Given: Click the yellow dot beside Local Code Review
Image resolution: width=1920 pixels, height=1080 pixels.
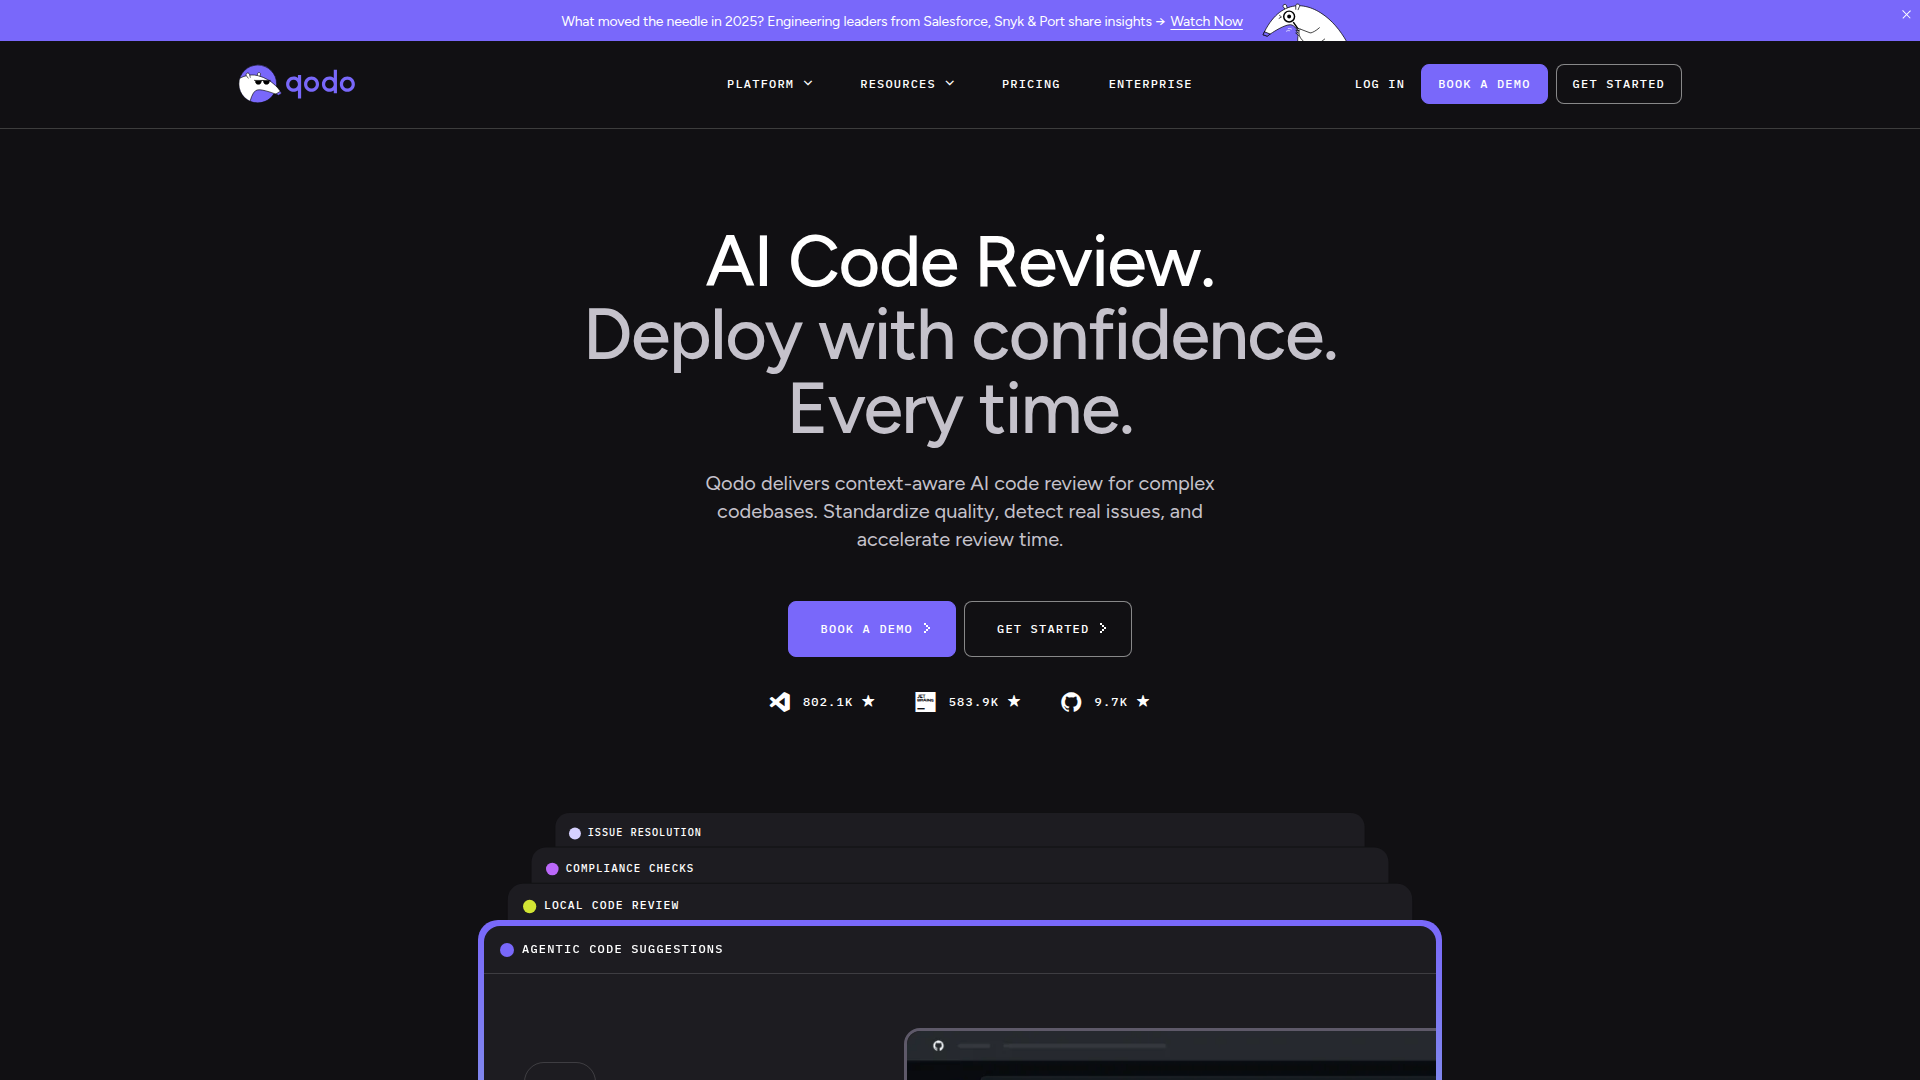Looking at the screenshot, I should (x=528, y=905).
